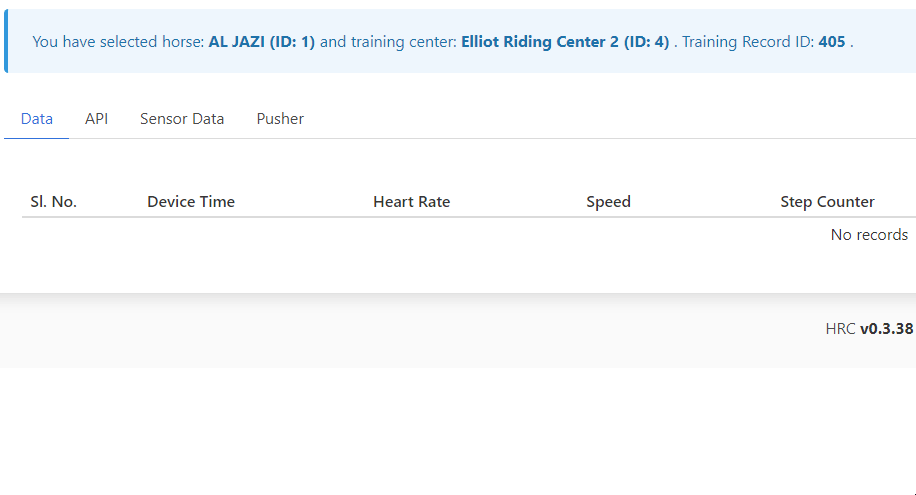Open the API tab

tap(96, 119)
